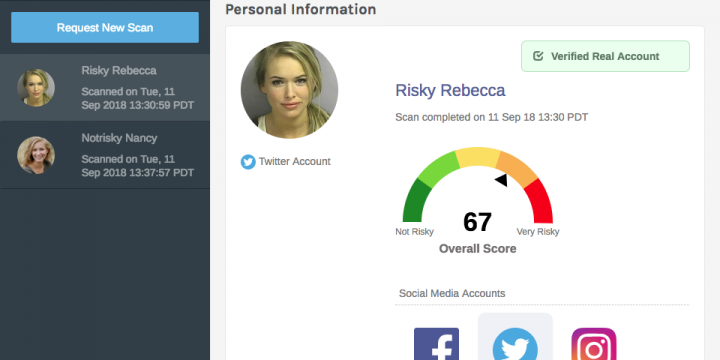Click Notrisky Nancy's sidebar avatar
Screen dimensions: 720x360
pyautogui.click(x=36, y=155)
